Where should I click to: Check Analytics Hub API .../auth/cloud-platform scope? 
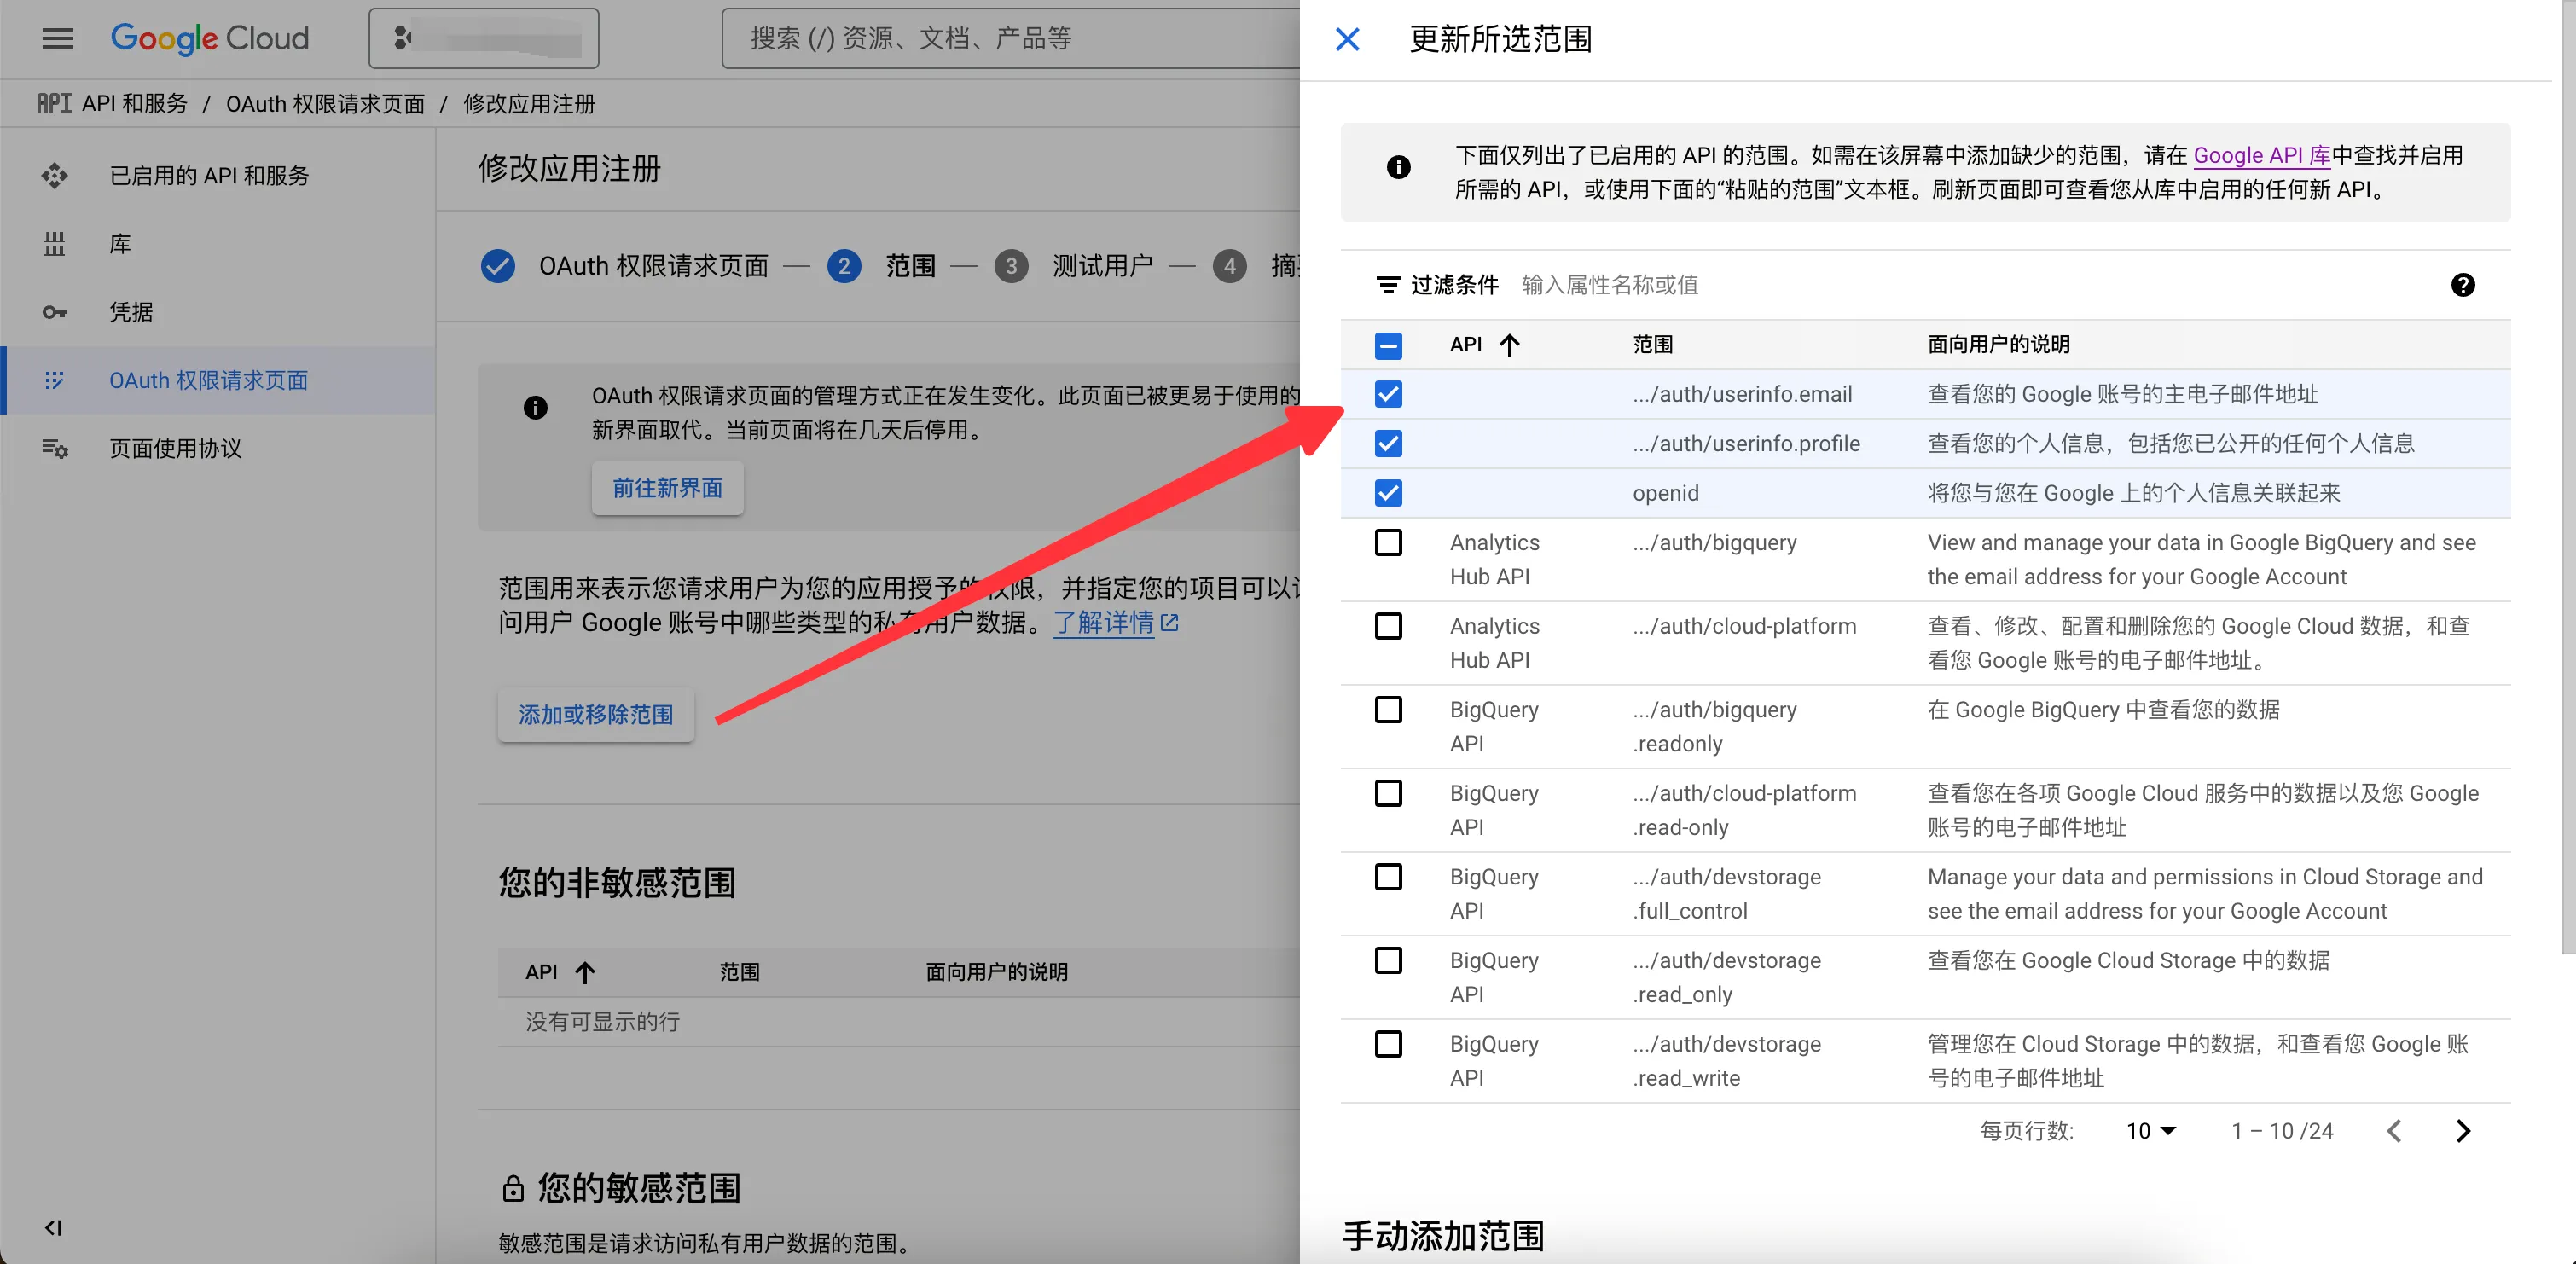point(1388,626)
